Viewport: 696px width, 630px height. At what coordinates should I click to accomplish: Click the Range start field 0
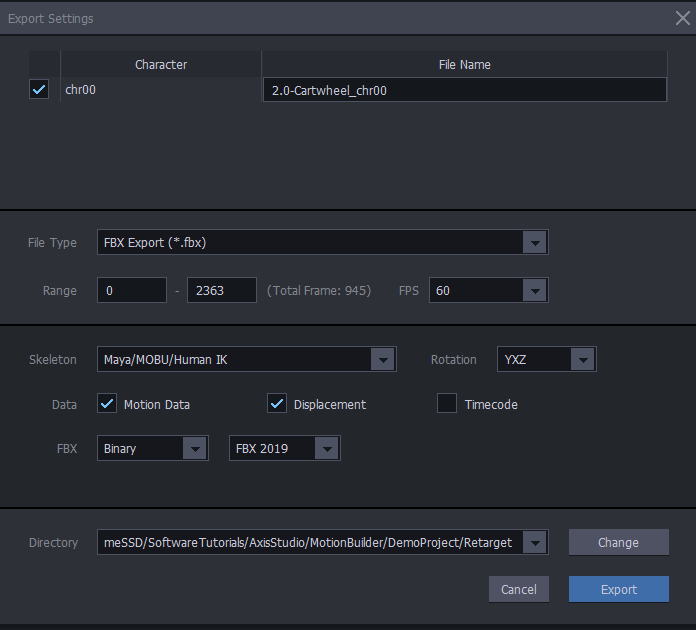pyautogui.click(x=132, y=290)
